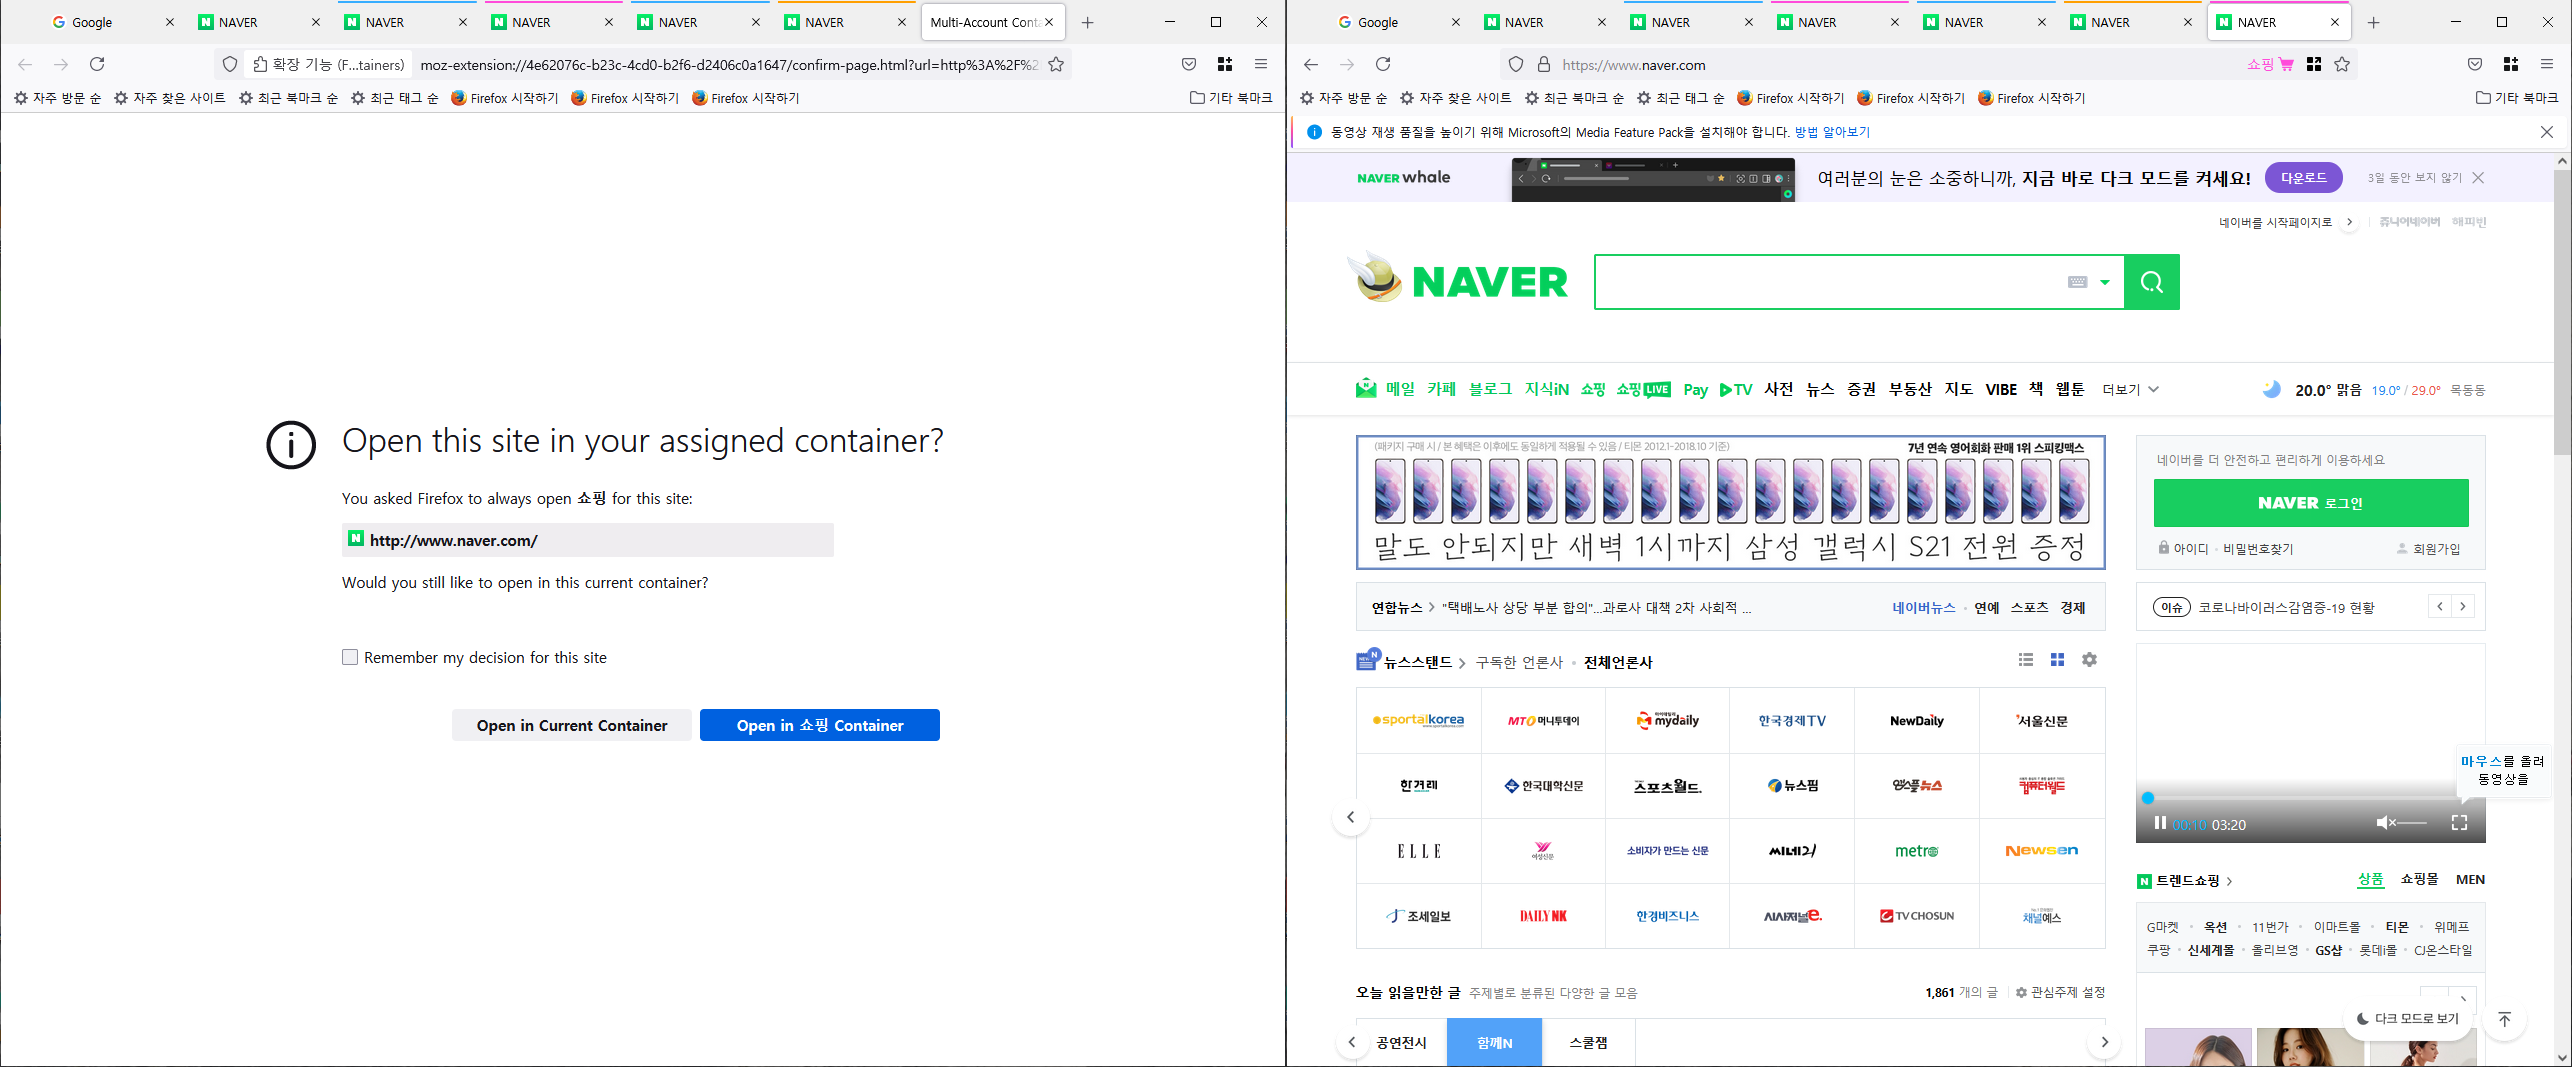This screenshot has height=1067, width=2572.
Task: Toggle video mute speaker icon
Action: 2385,823
